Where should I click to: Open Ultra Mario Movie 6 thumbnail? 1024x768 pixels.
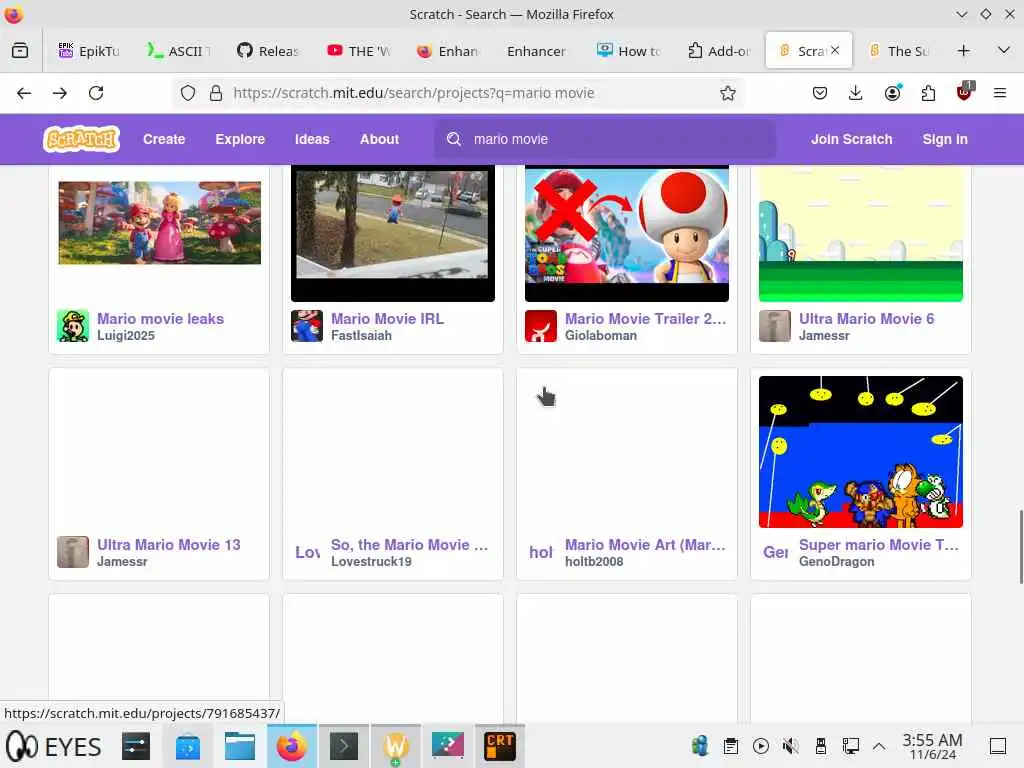(861, 233)
